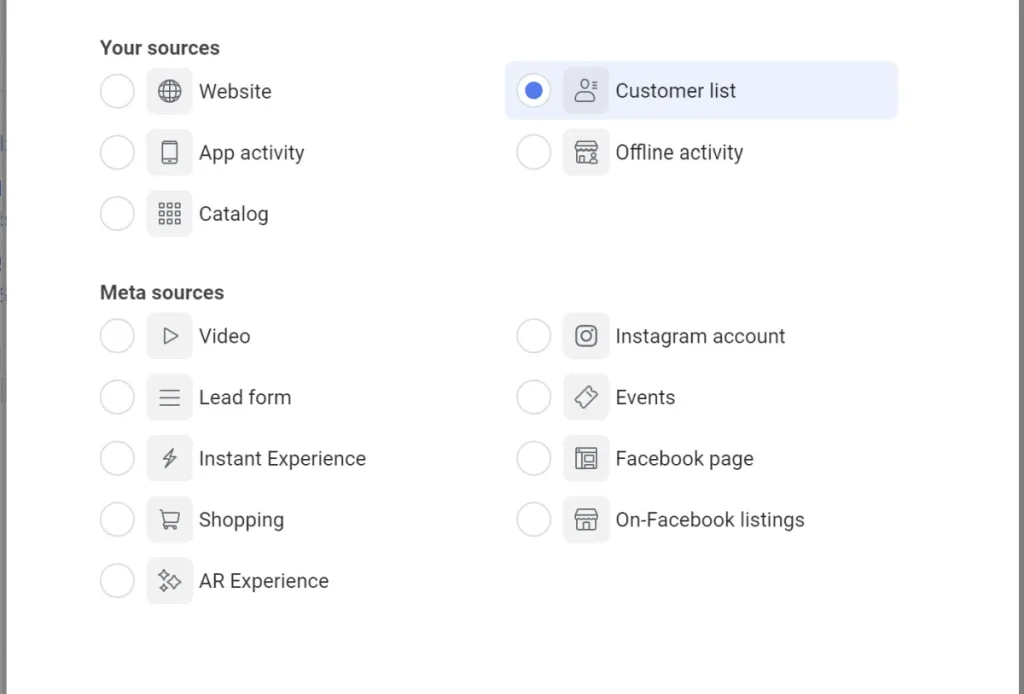Image resolution: width=1024 pixels, height=694 pixels.
Task: Click the grid icon for Catalog
Action: (x=170, y=214)
